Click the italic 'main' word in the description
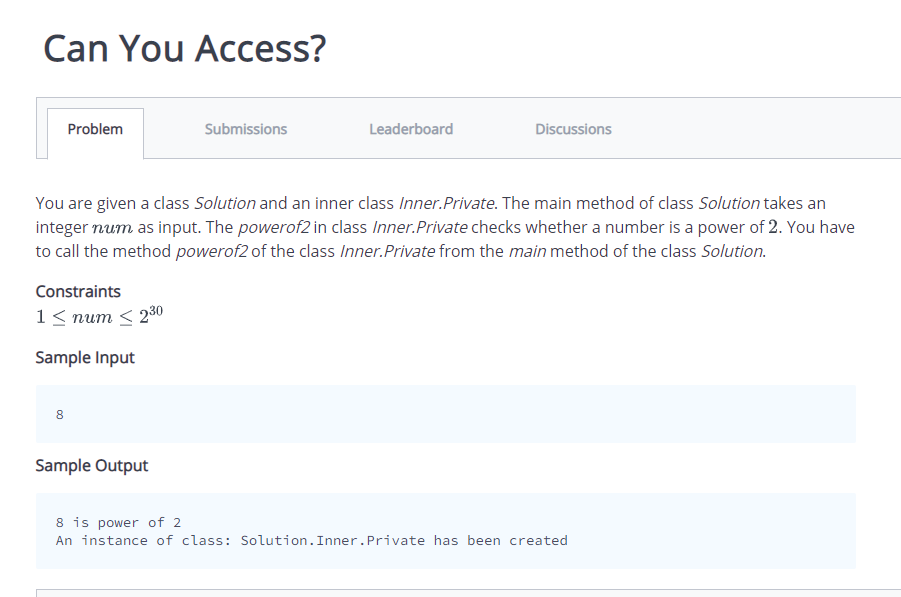This screenshot has width=901, height=597. tap(527, 252)
